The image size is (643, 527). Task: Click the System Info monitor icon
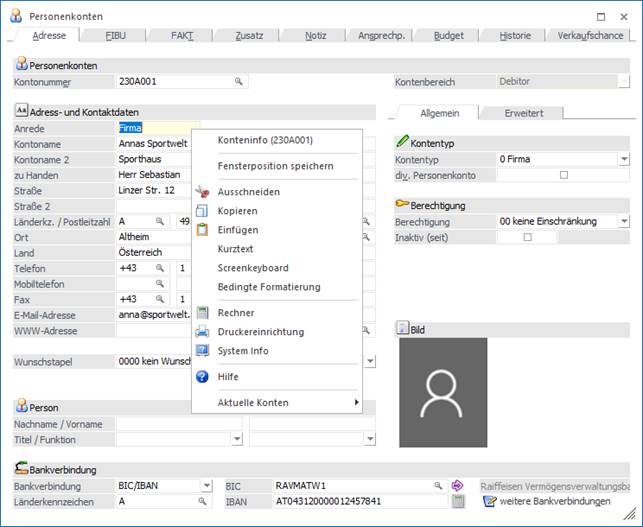202,351
